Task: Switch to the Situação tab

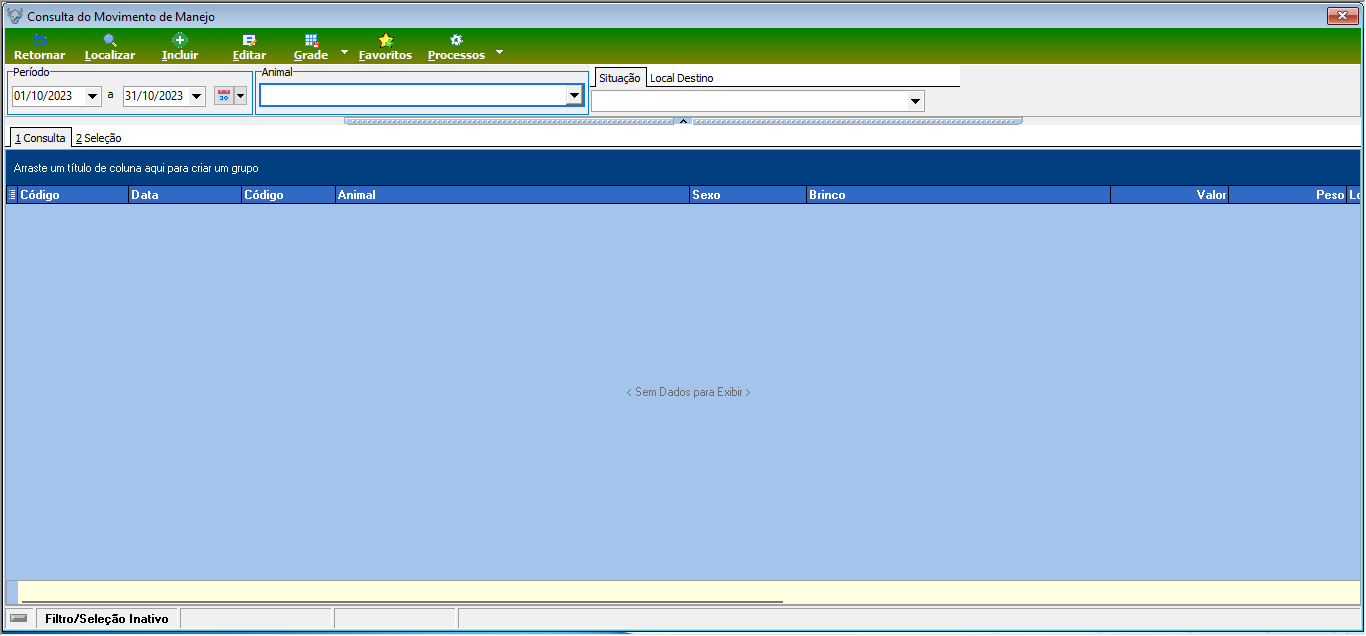Action: tap(620, 78)
